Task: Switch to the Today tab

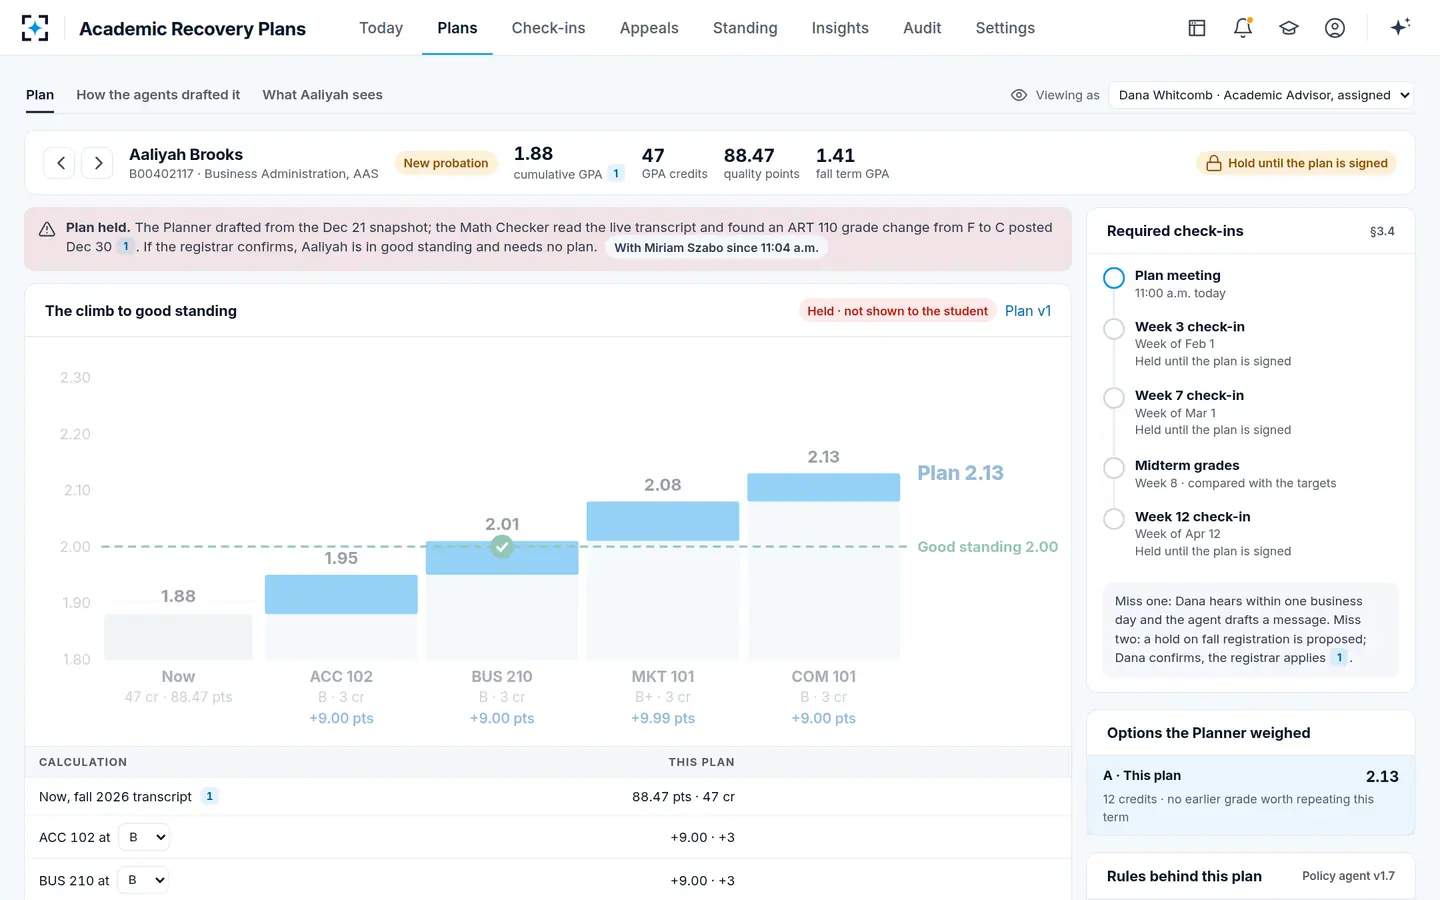Action: click(x=381, y=28)
